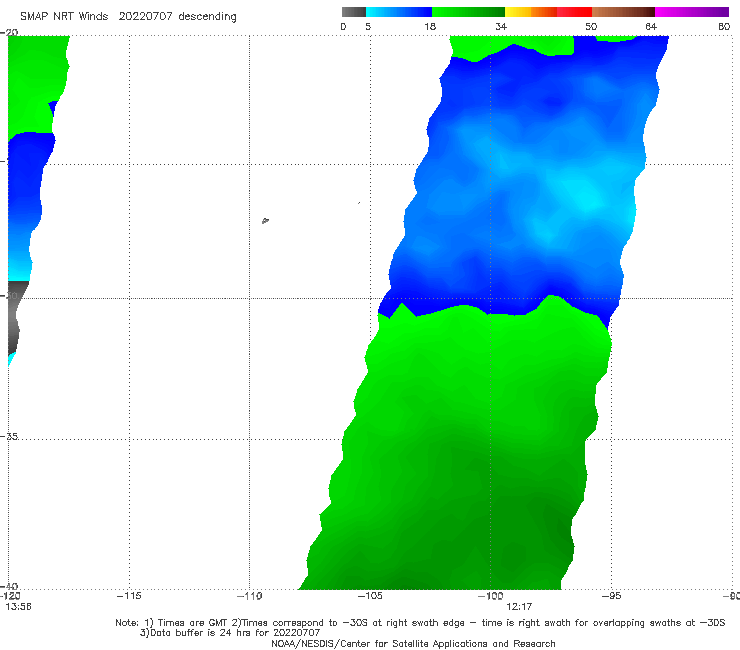Pick the yellow-orange segment of the color bar
740x650 pixels.
(531, 12)
